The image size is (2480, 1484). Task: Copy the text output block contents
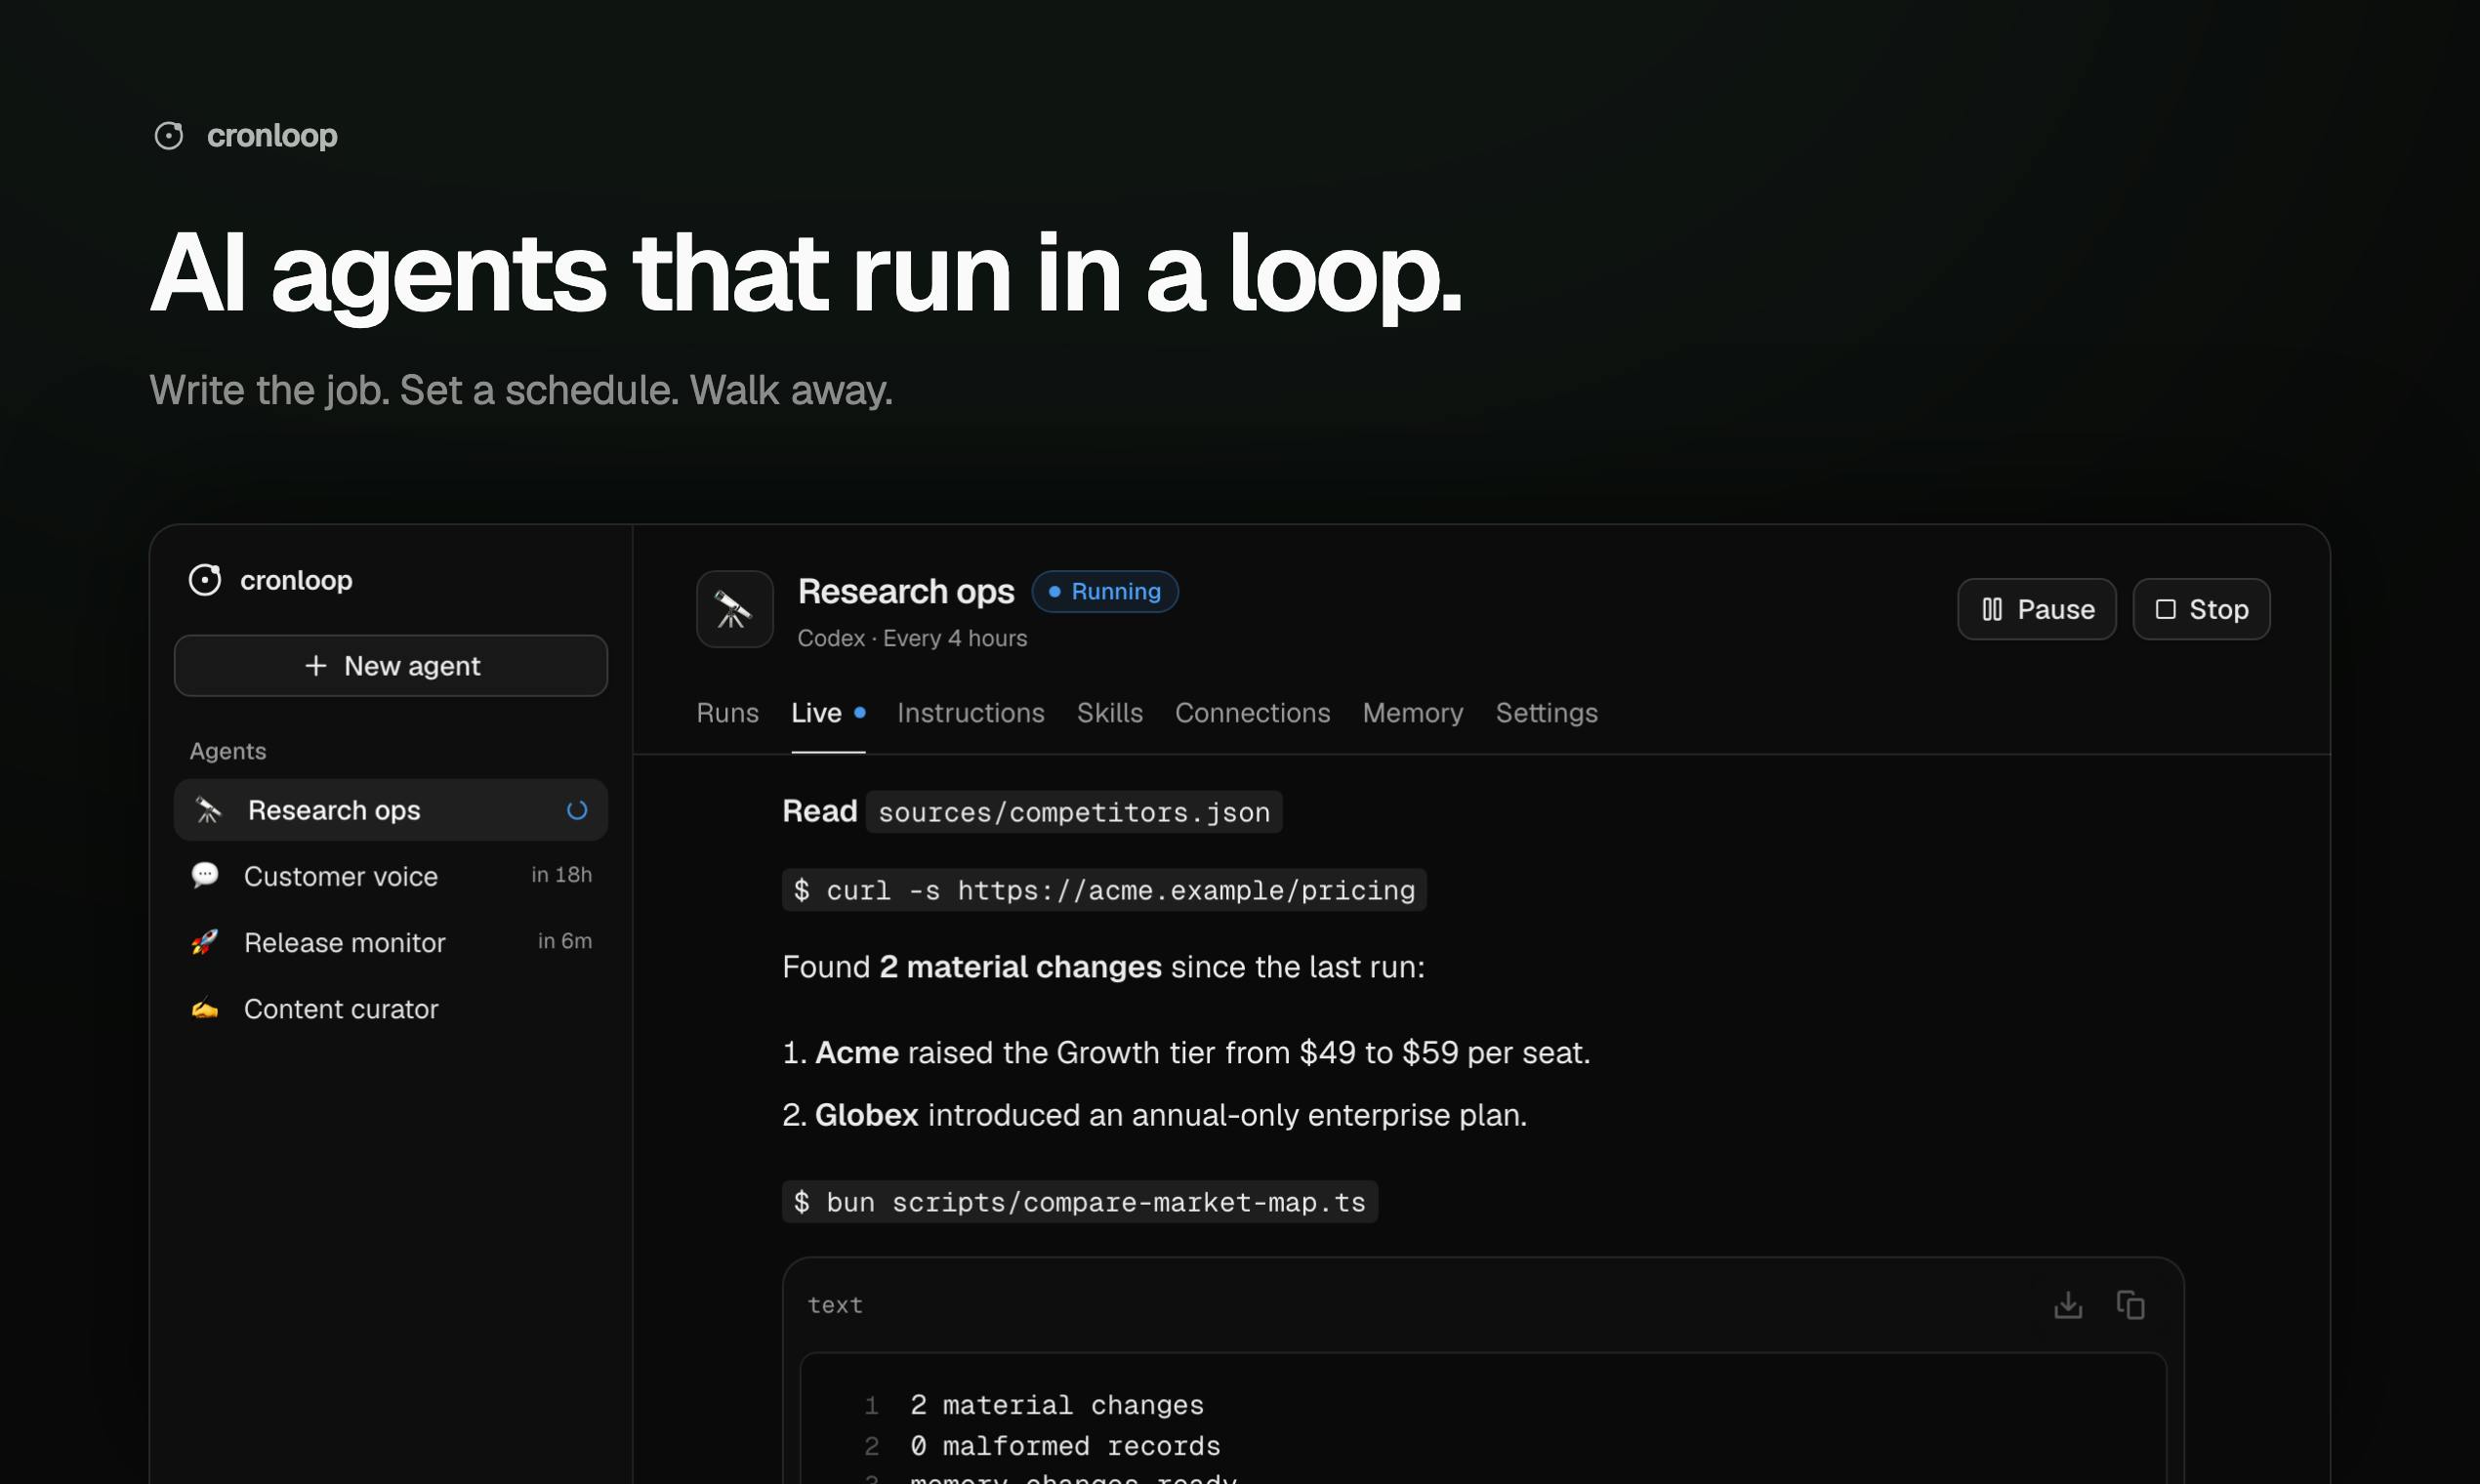pyautogui.click(x=2131, y=1305)
